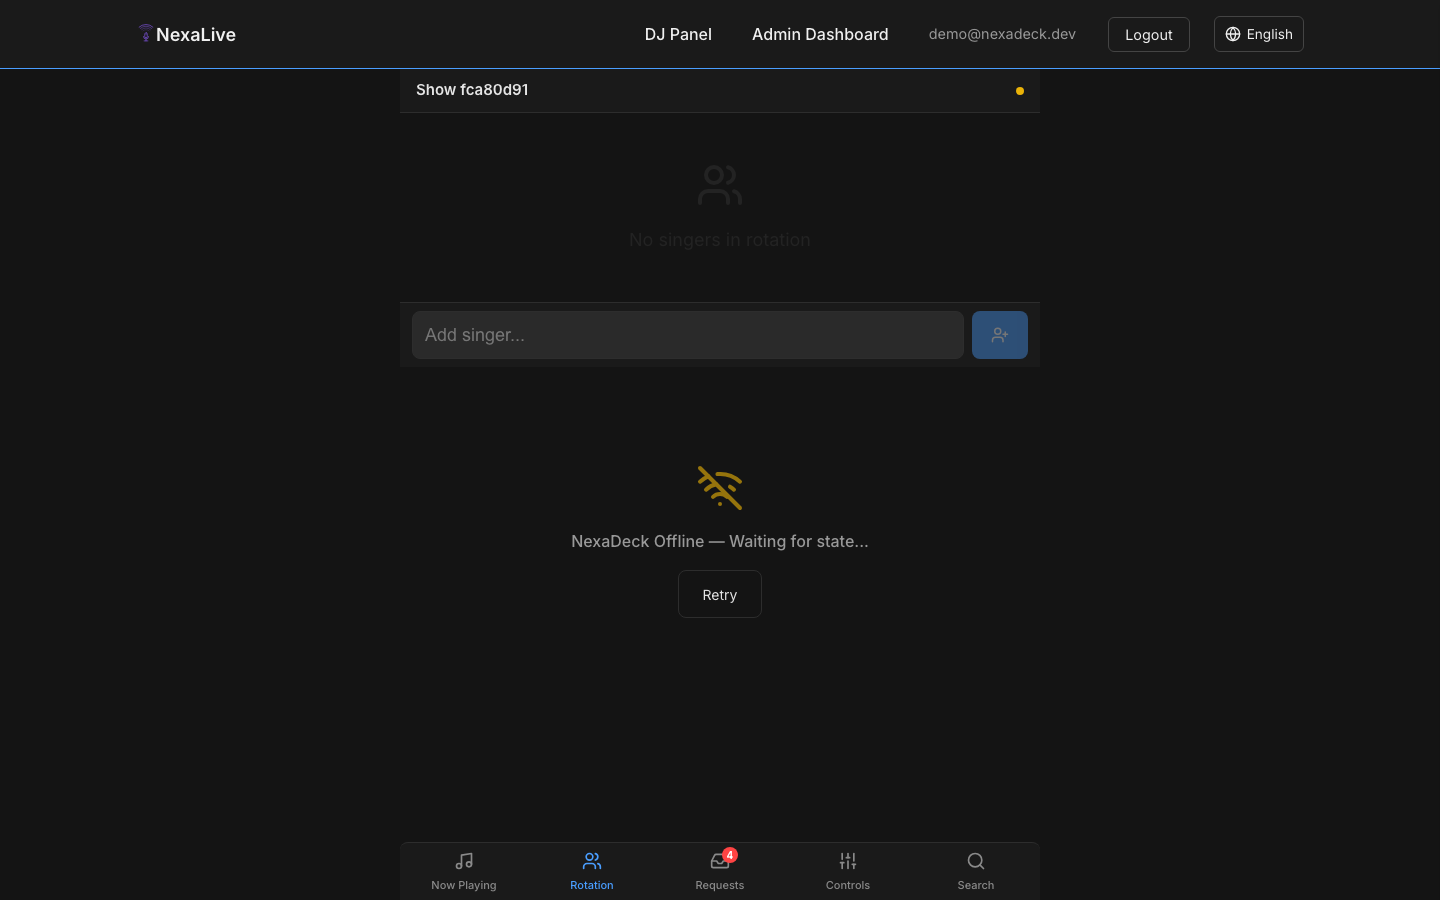Click the red badge on Requests

click(730, 855)
